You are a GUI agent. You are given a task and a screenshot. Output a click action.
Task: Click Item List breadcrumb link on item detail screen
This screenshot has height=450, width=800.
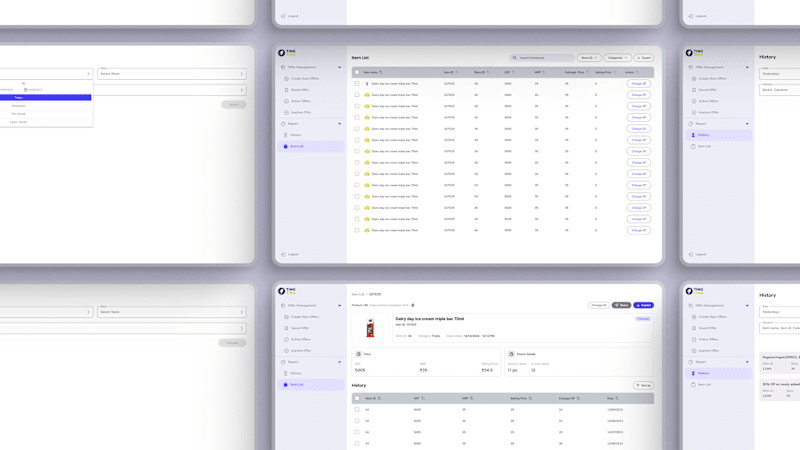(358, 294)
